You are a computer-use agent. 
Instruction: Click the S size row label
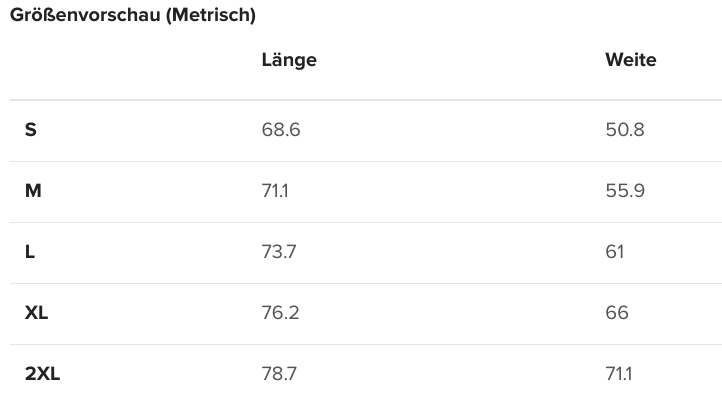(30, 129)
